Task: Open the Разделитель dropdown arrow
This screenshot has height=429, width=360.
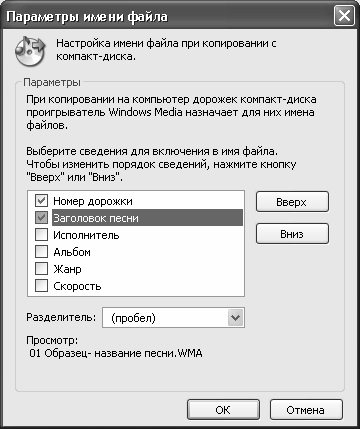Action: click(x=235, y=318)
